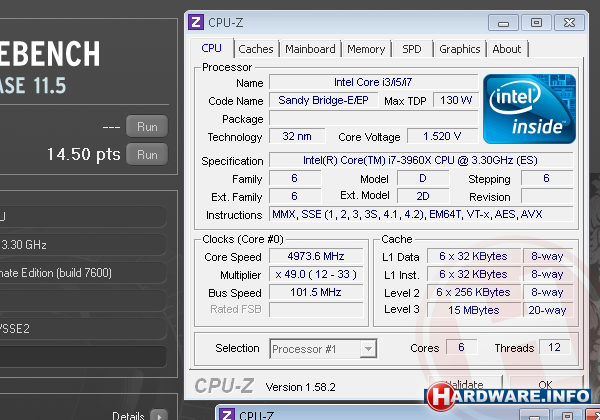Select the Multiplier value x 49.0
600x420 pixels.
pyautogui.click(x=316, y=274)
